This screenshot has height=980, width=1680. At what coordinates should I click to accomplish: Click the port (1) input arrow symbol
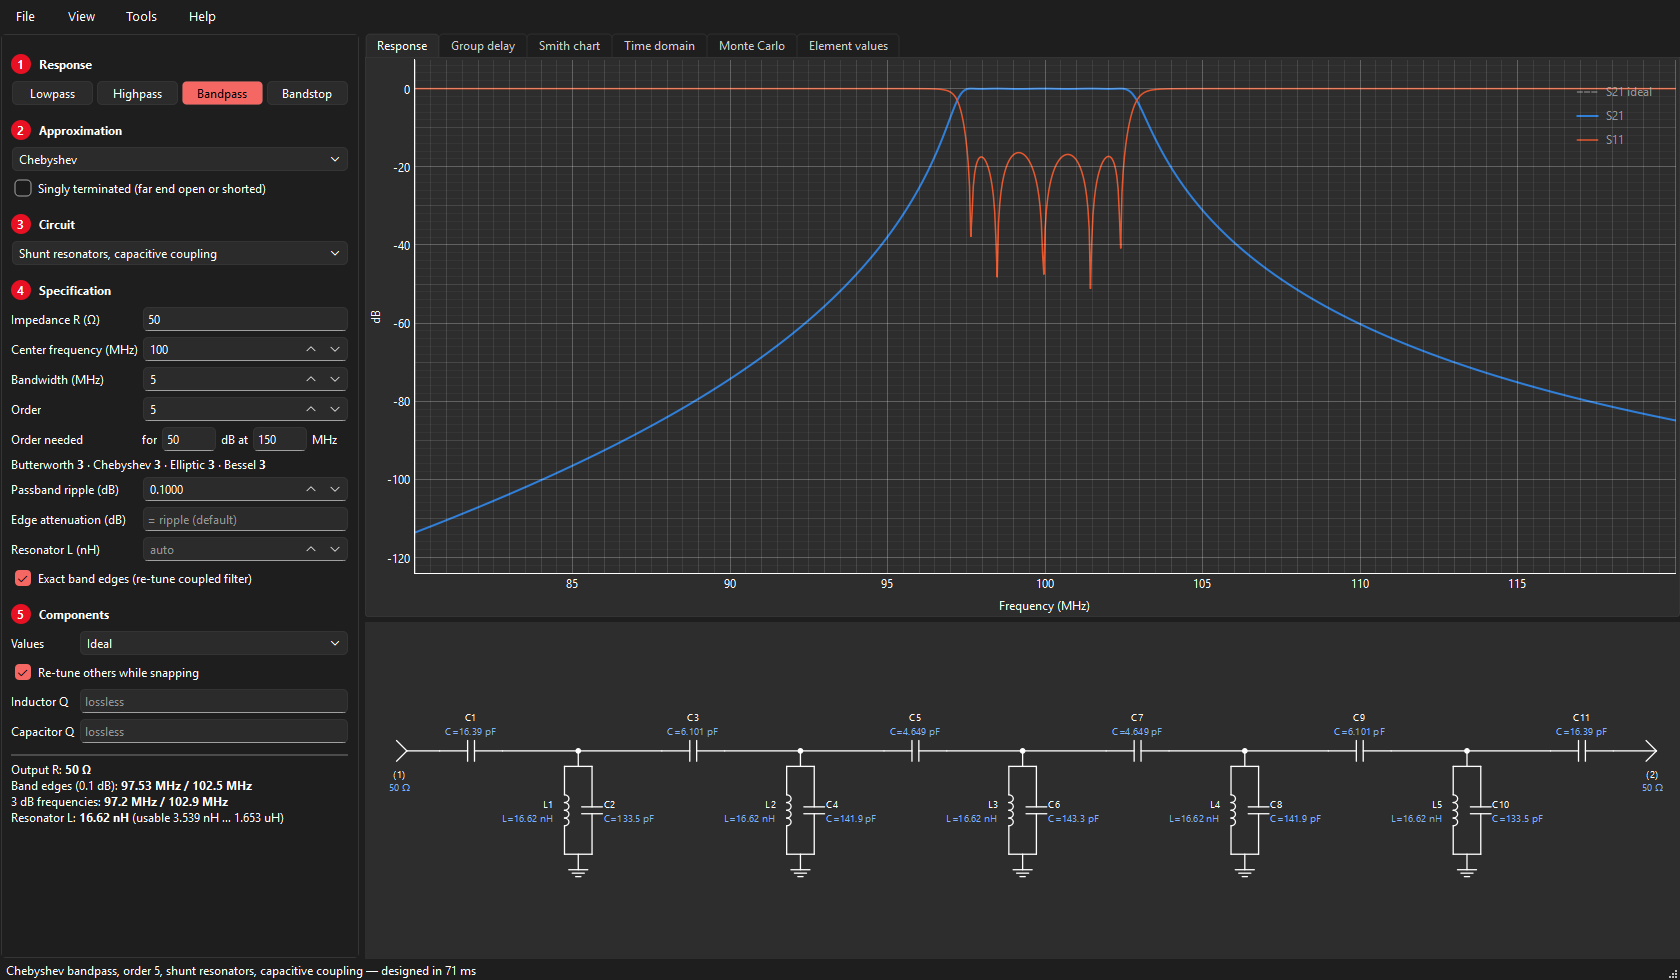click(402, 751)
